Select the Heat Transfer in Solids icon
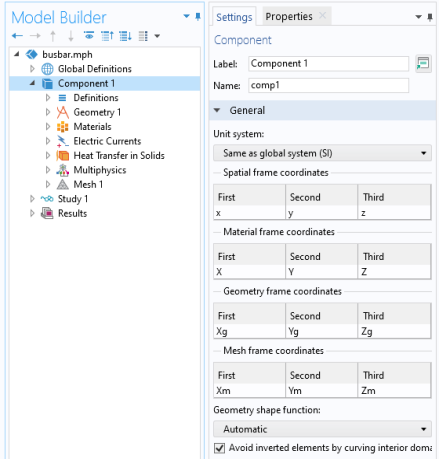 pyautogui.click(x=62, y=156)
